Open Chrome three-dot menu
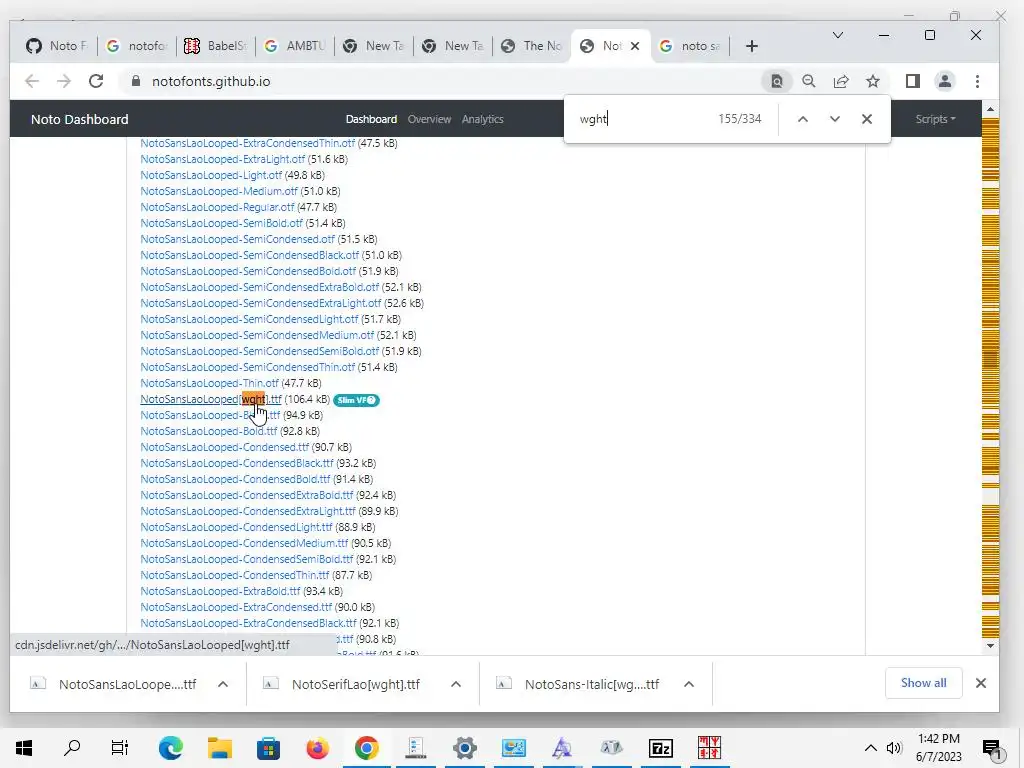Viewport: 1024px width, 768px height. tap(977, 81)
